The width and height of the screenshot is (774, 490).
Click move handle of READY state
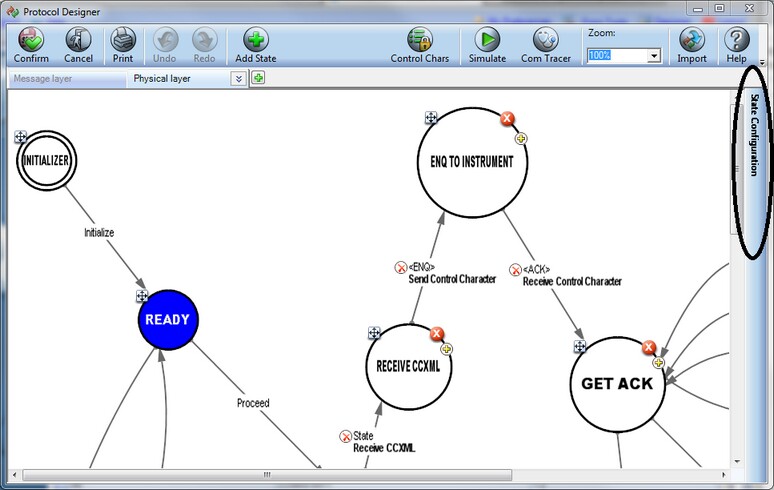(x=142, y=296)
